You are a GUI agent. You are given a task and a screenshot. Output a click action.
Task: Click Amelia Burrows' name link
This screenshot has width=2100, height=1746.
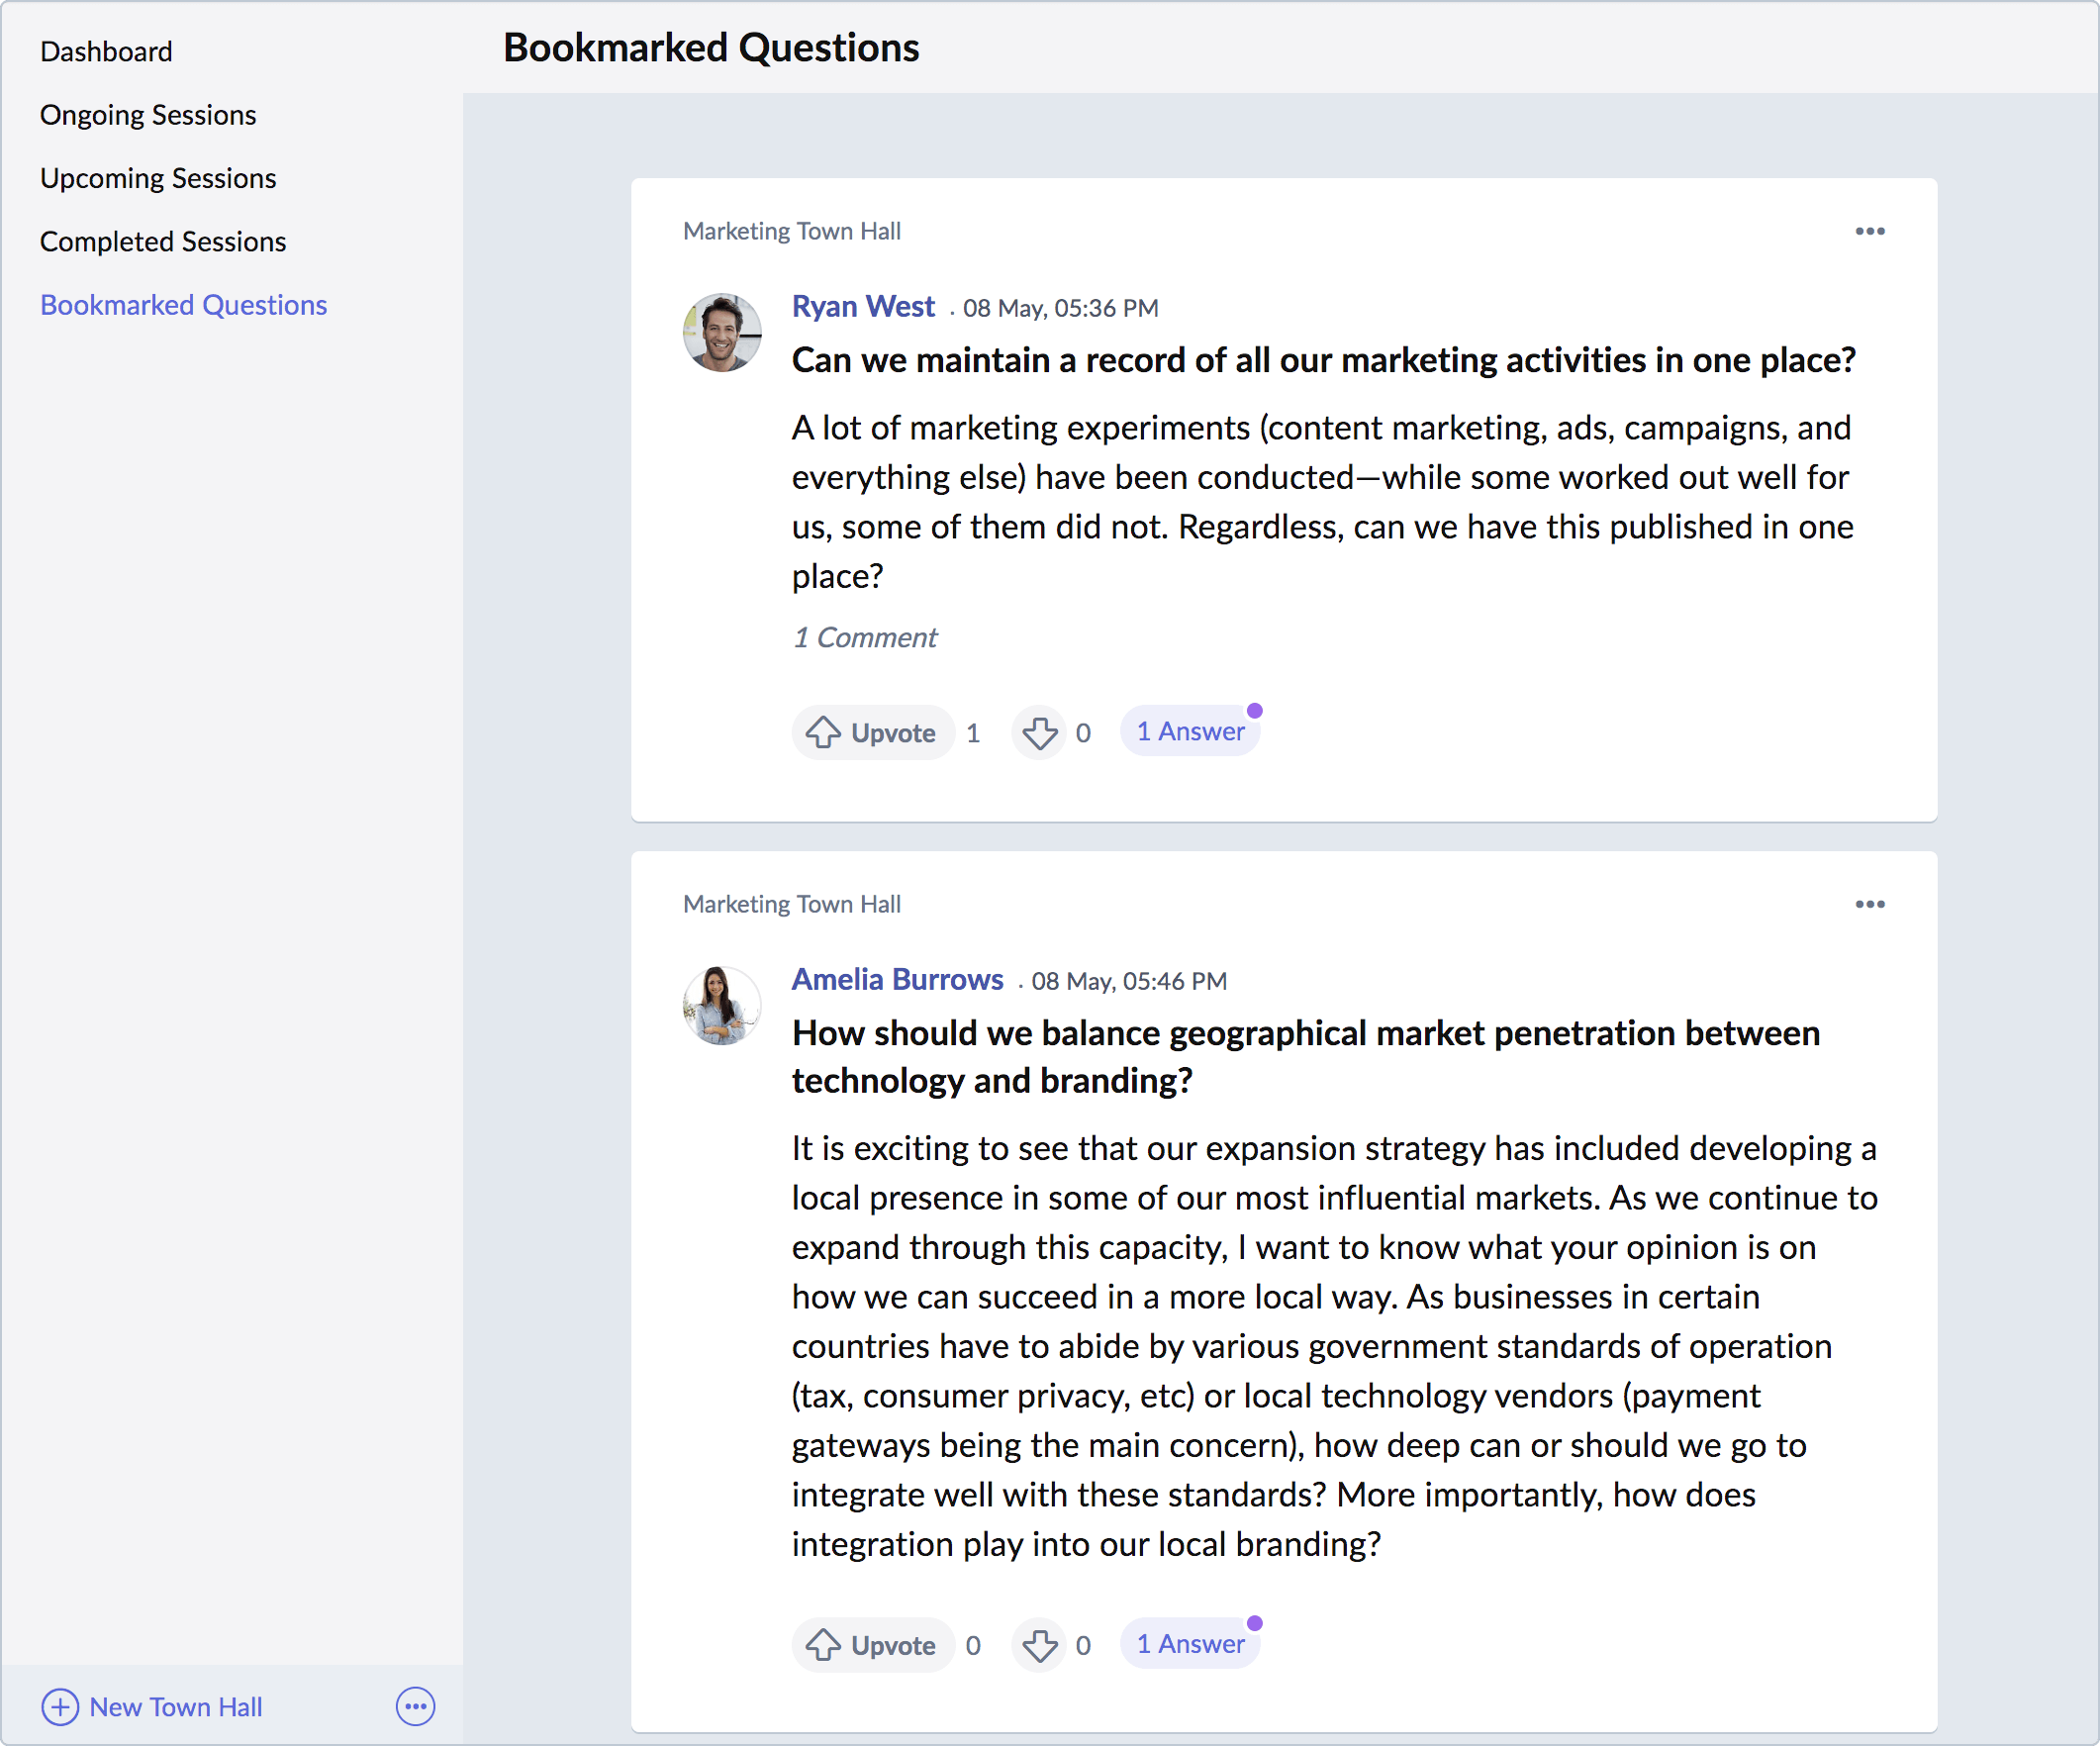click(897, 979)
